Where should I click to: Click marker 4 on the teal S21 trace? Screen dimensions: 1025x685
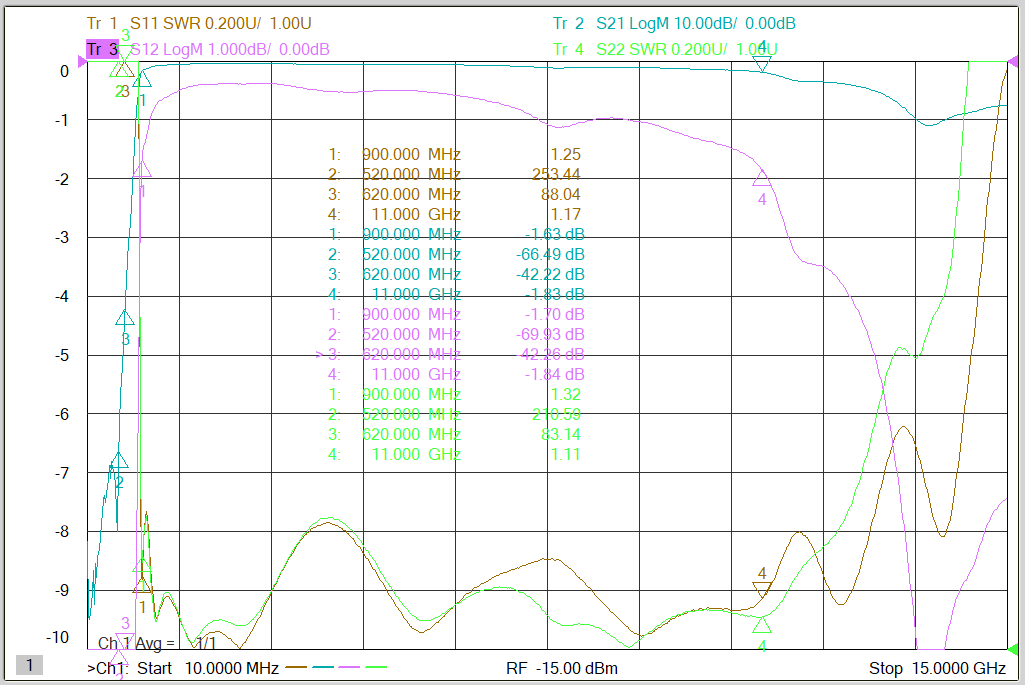[x=762, y=64]
